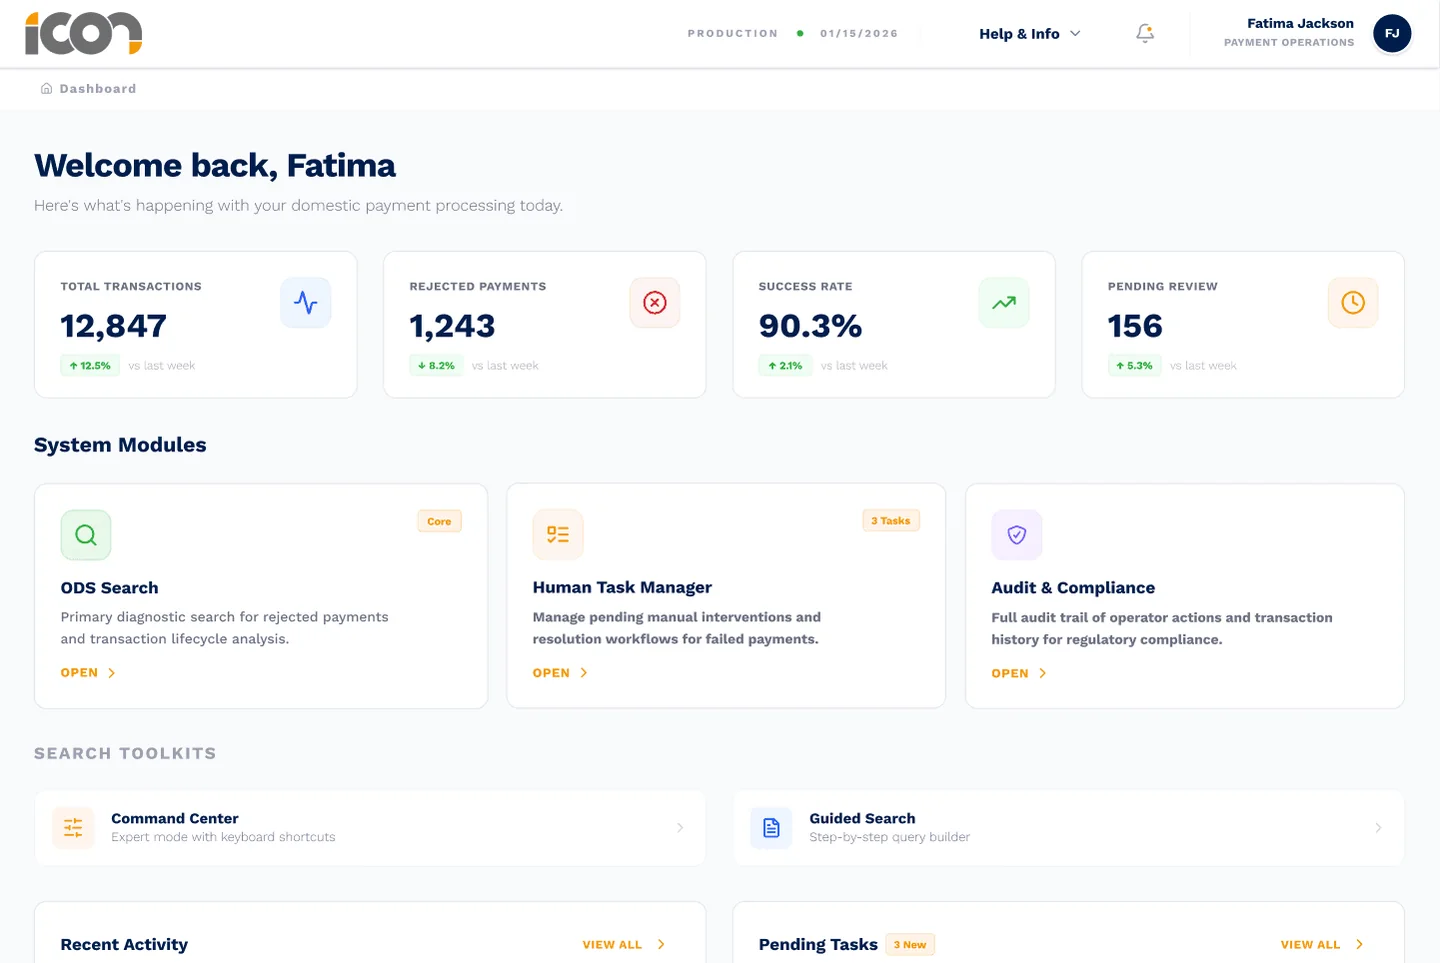Click the Rejected Payments red X icon
This screenshot has height=963, width=1440.
click(x=655, y=302)
